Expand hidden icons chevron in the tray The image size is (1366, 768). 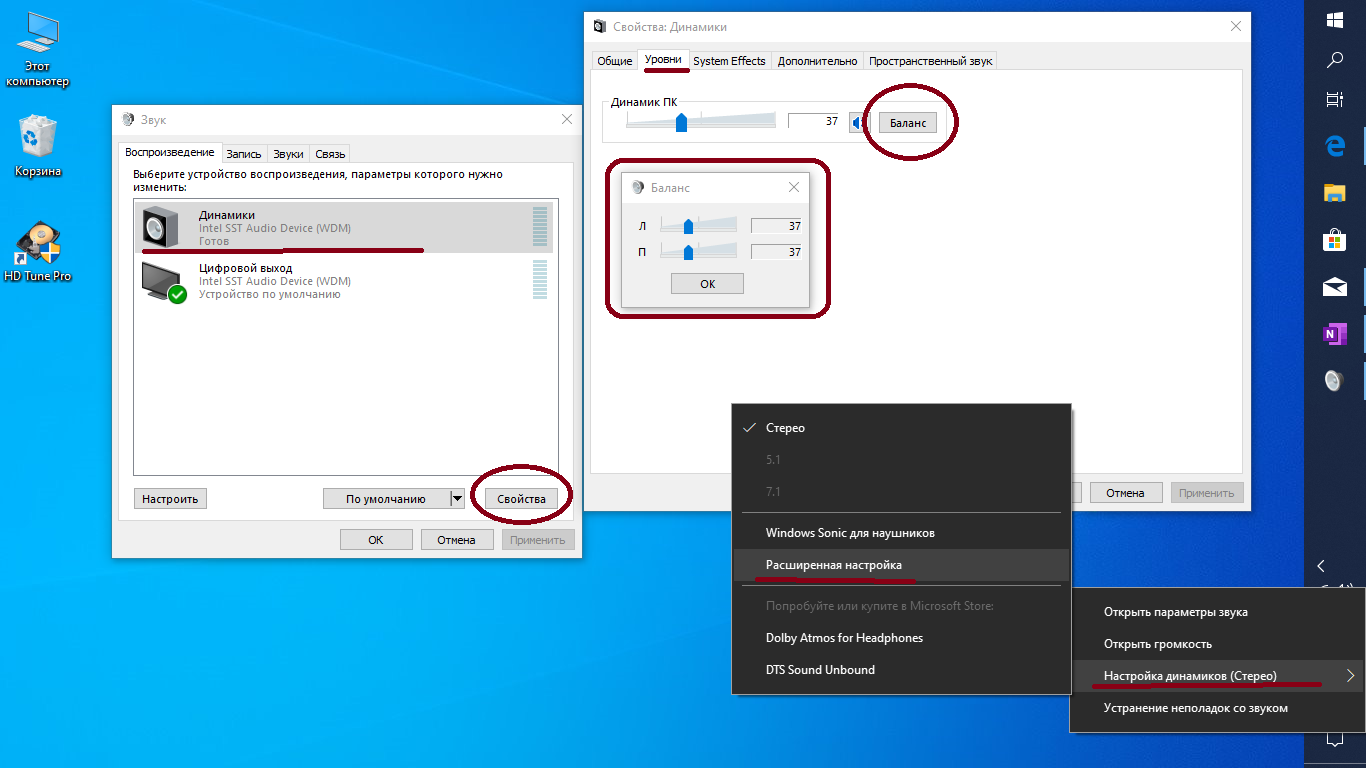tap(1320, 566)
